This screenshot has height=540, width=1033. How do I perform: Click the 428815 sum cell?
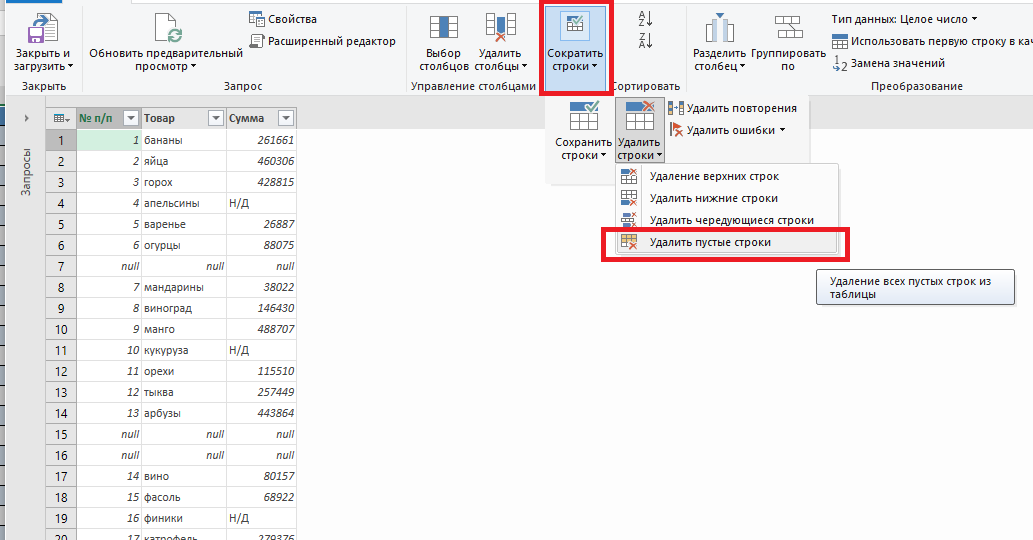261,182
